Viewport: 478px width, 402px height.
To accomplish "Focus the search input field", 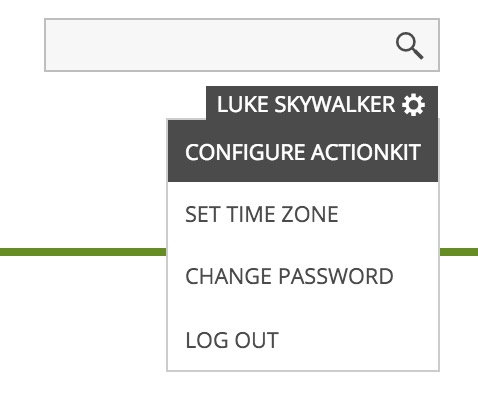I will coord(242,45).
